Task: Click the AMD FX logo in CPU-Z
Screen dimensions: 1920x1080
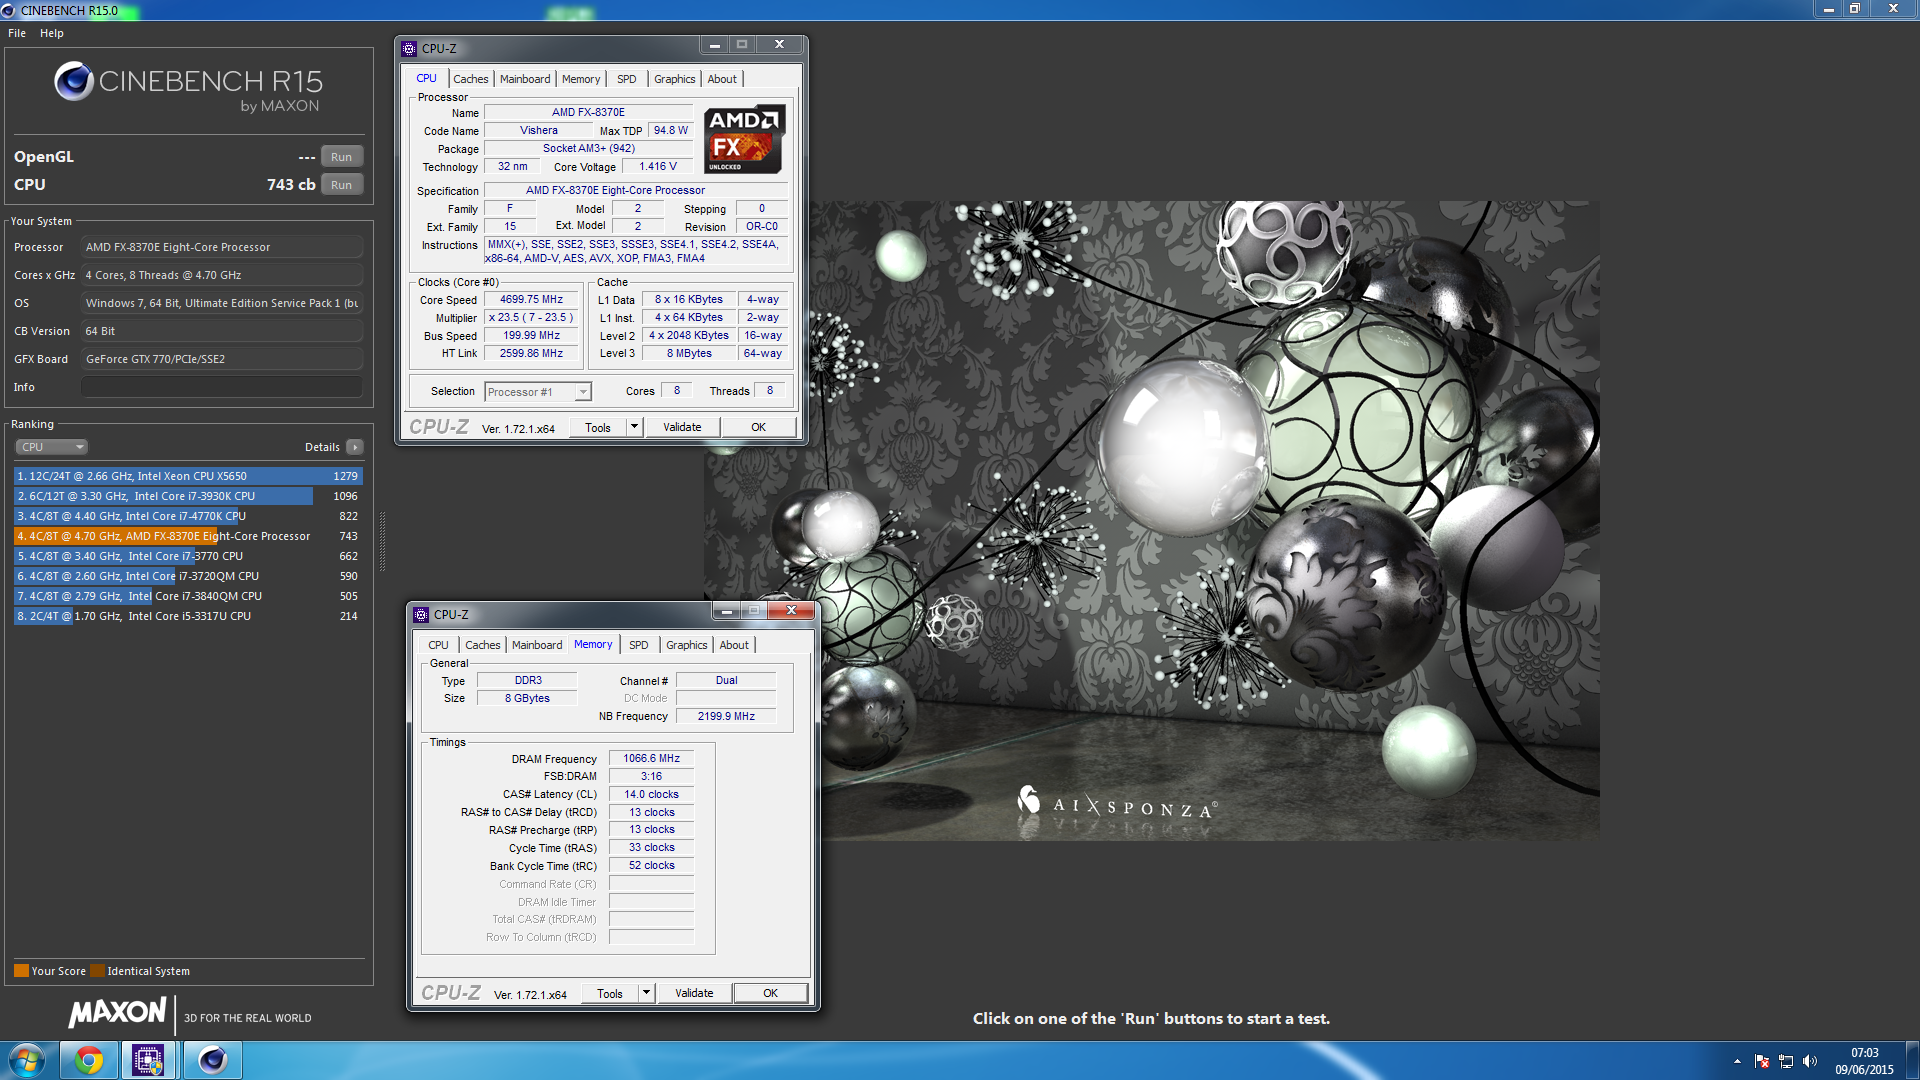Action: point(745,140)
